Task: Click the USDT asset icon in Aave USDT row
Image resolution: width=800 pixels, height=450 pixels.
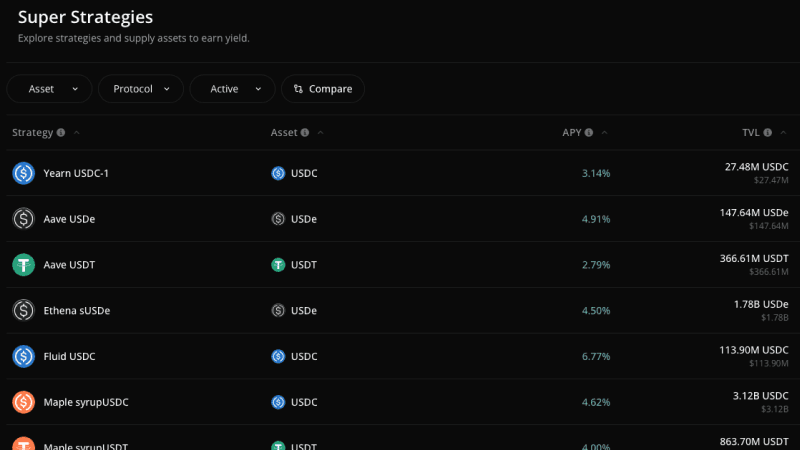Action: click(278, 265)
